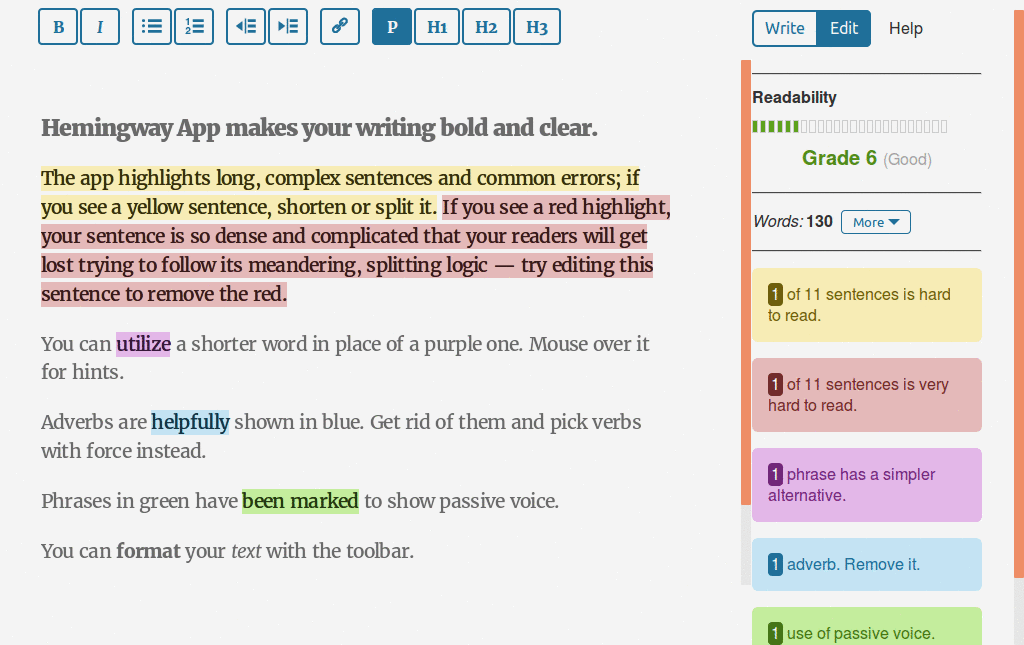Increase indent using the indent icon
The width and height of the screenshot is (1024, 645).
pos(288,26)
